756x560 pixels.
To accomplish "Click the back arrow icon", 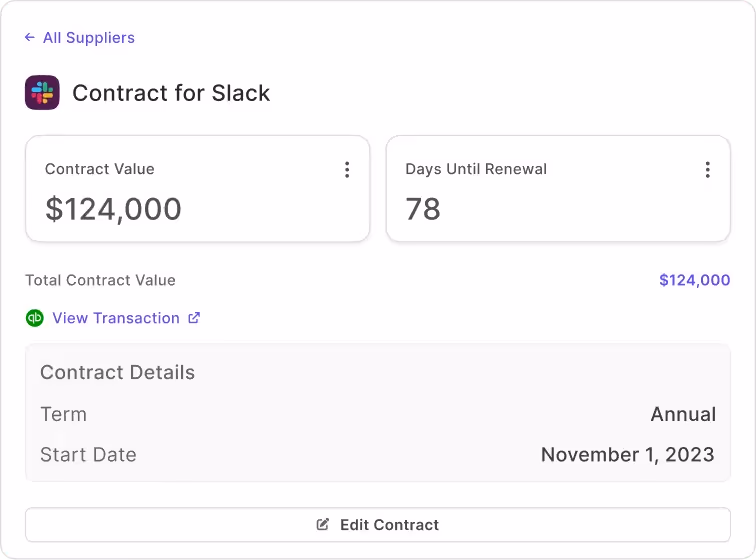I will 30,38.
